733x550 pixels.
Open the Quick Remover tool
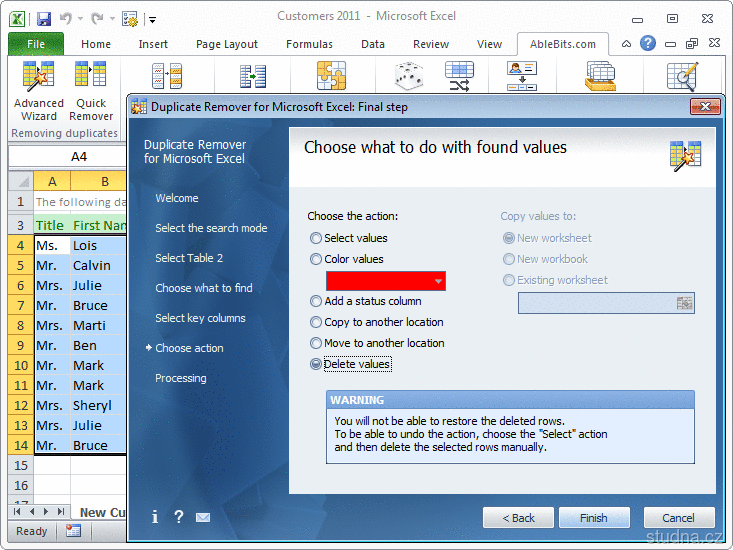pyautogui.click(x=91, y=91)
